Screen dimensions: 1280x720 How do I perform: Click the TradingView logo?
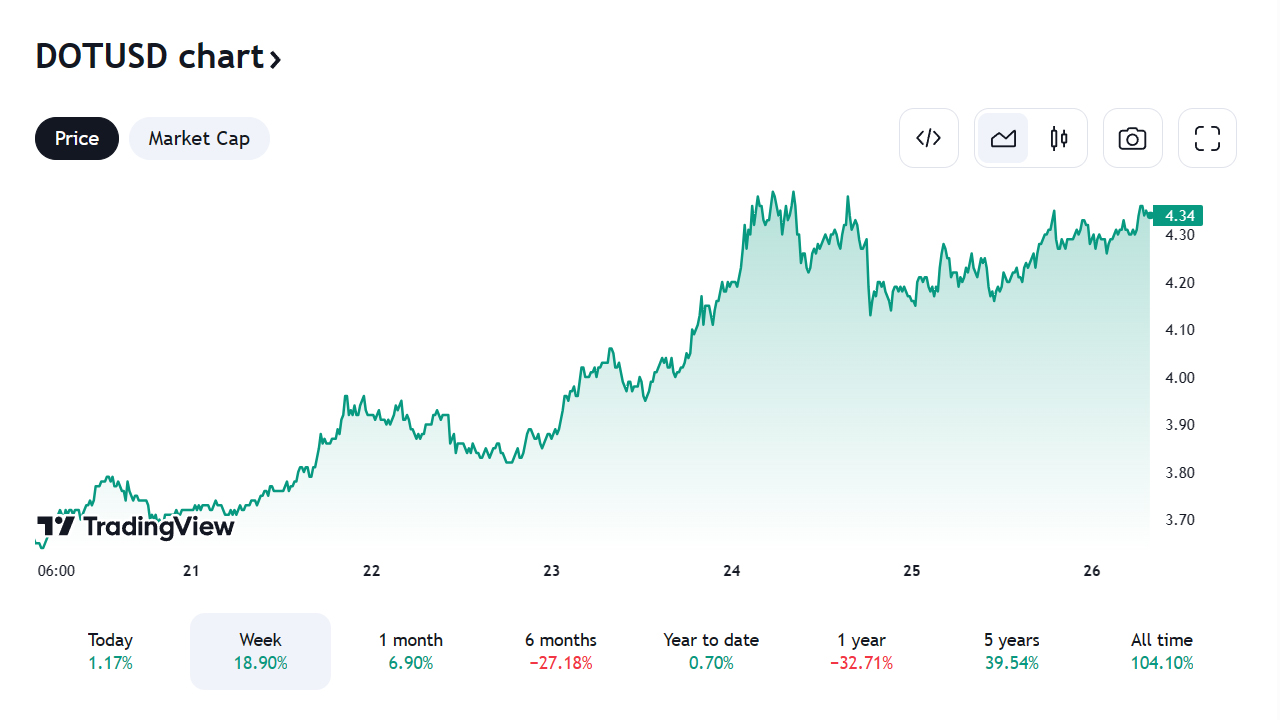(135, 526)
